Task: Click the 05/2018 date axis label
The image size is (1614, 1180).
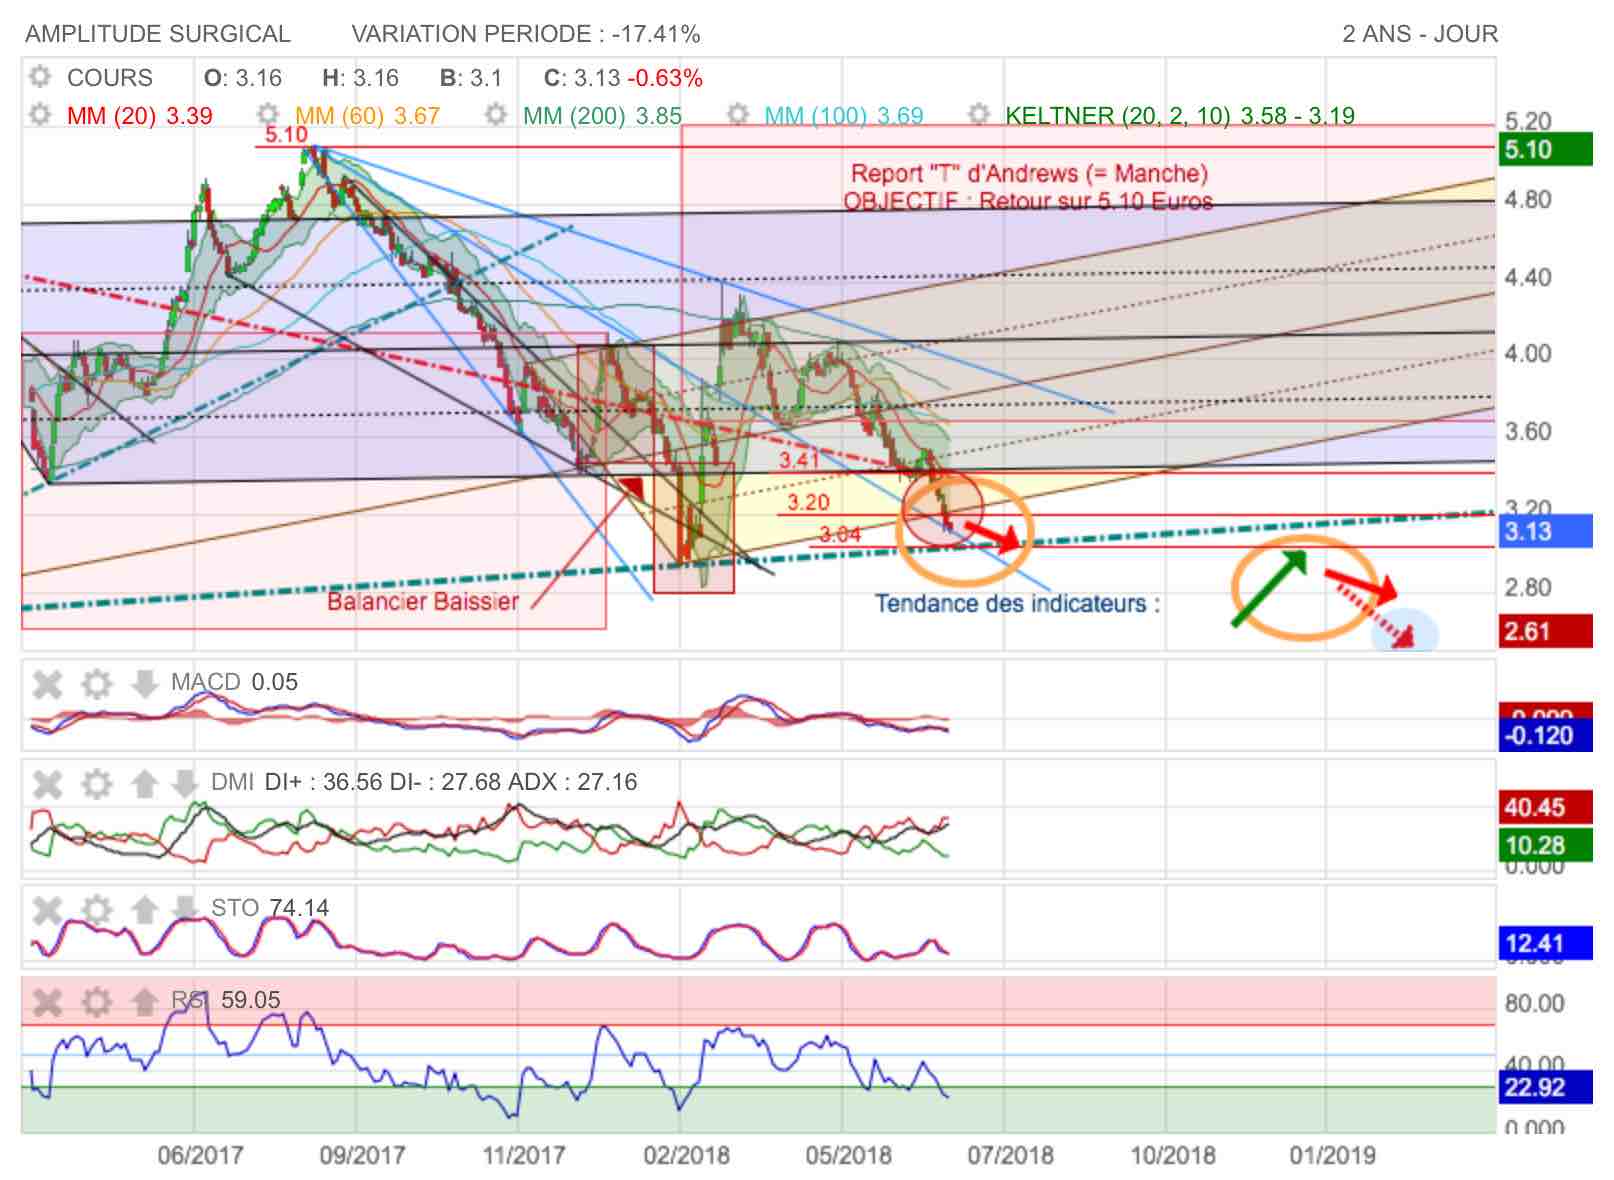Action: click(848, 1156)
